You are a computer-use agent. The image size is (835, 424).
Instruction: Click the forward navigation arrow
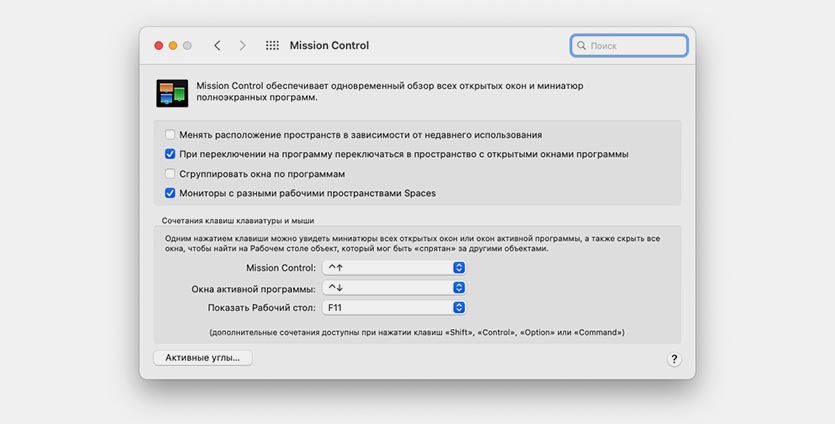[x=242, y=46]
